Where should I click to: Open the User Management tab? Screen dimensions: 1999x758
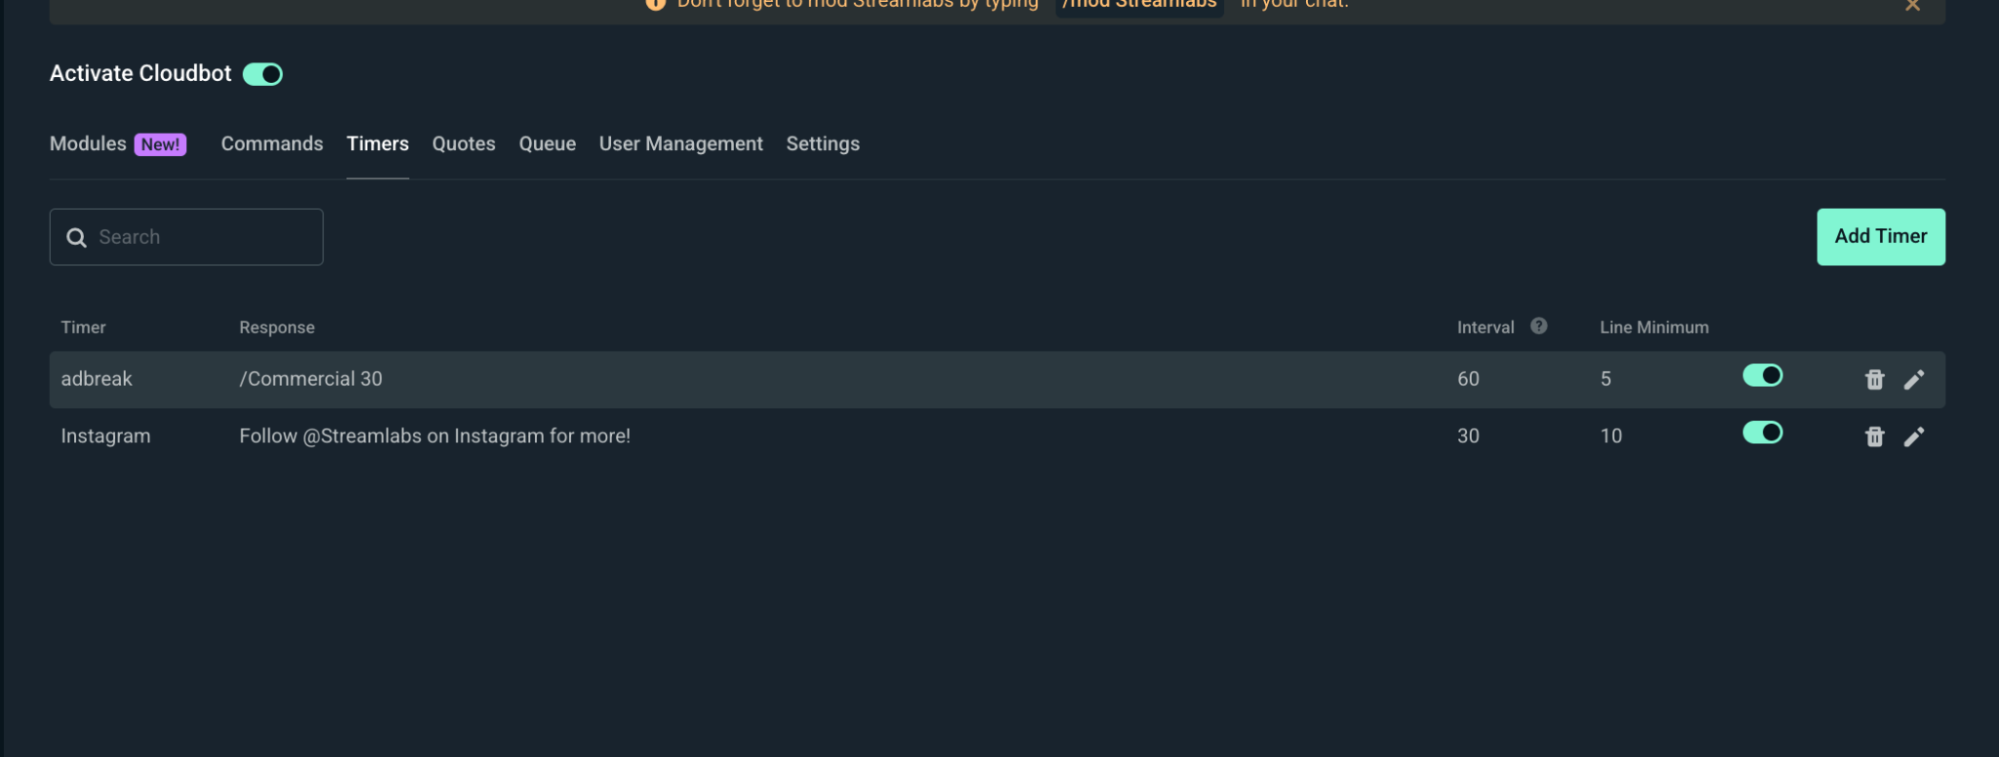coord(681,144)
